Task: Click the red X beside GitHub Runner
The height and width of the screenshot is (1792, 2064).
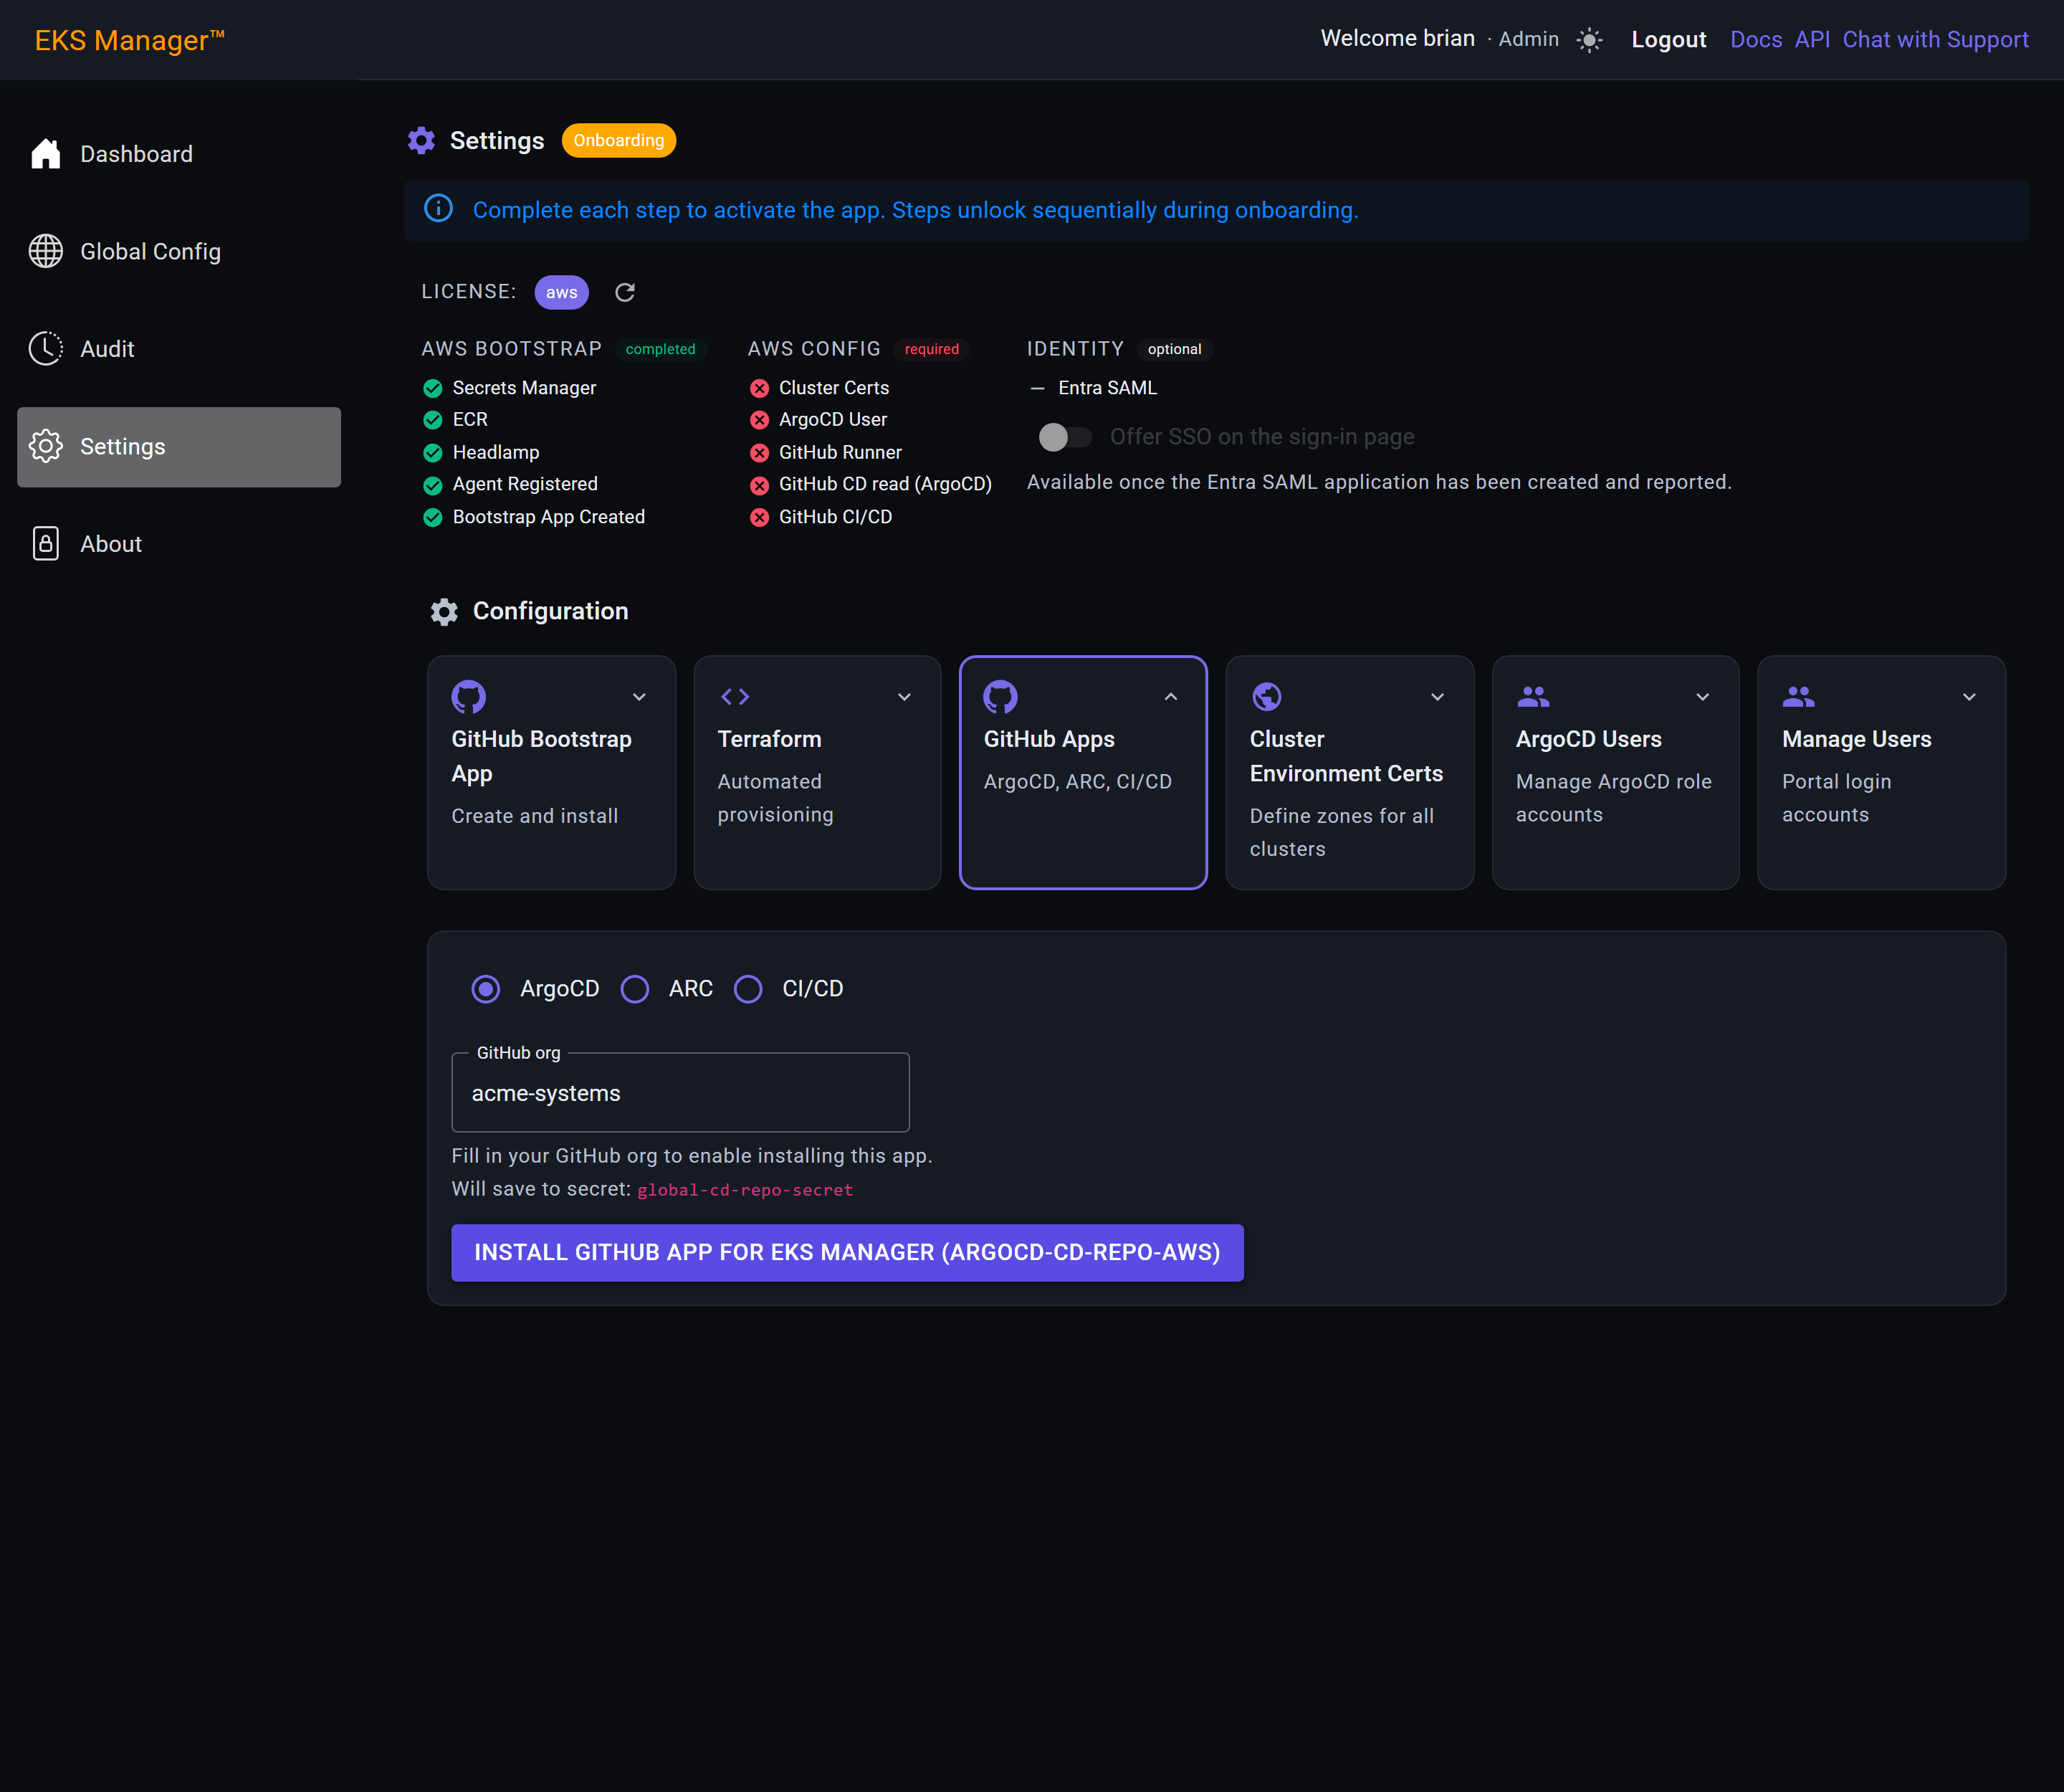Action: click(x=759, y=453)
